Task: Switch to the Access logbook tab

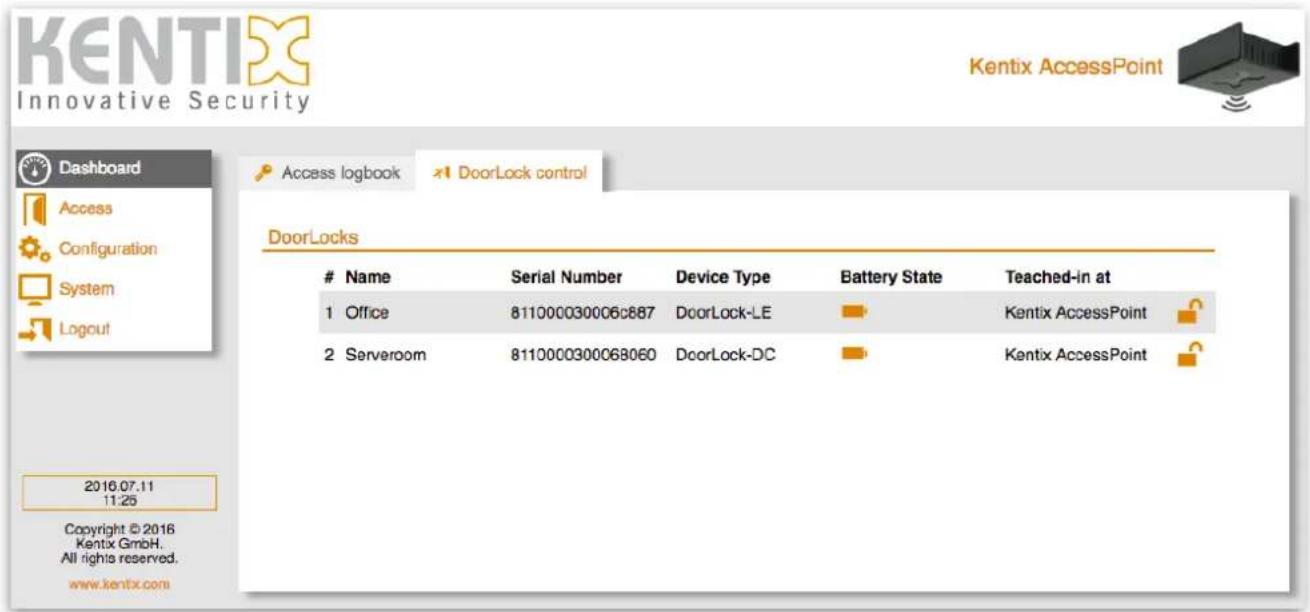Action: (327, 173)
